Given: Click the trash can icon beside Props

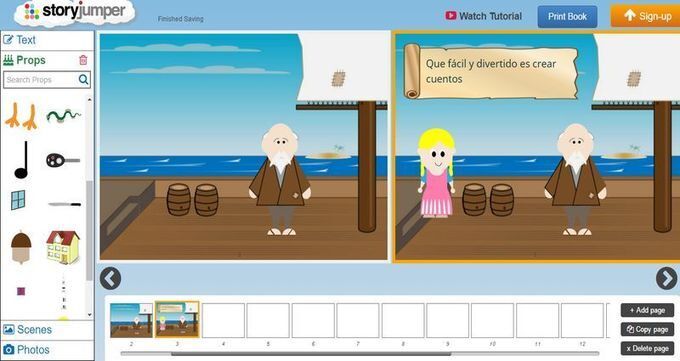Looking at the screenshot, I should [83, 60].
